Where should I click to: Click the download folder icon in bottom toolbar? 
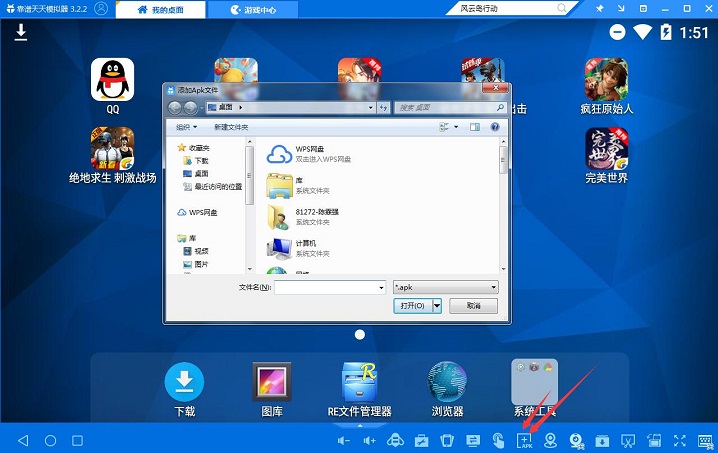coord(602,441)
